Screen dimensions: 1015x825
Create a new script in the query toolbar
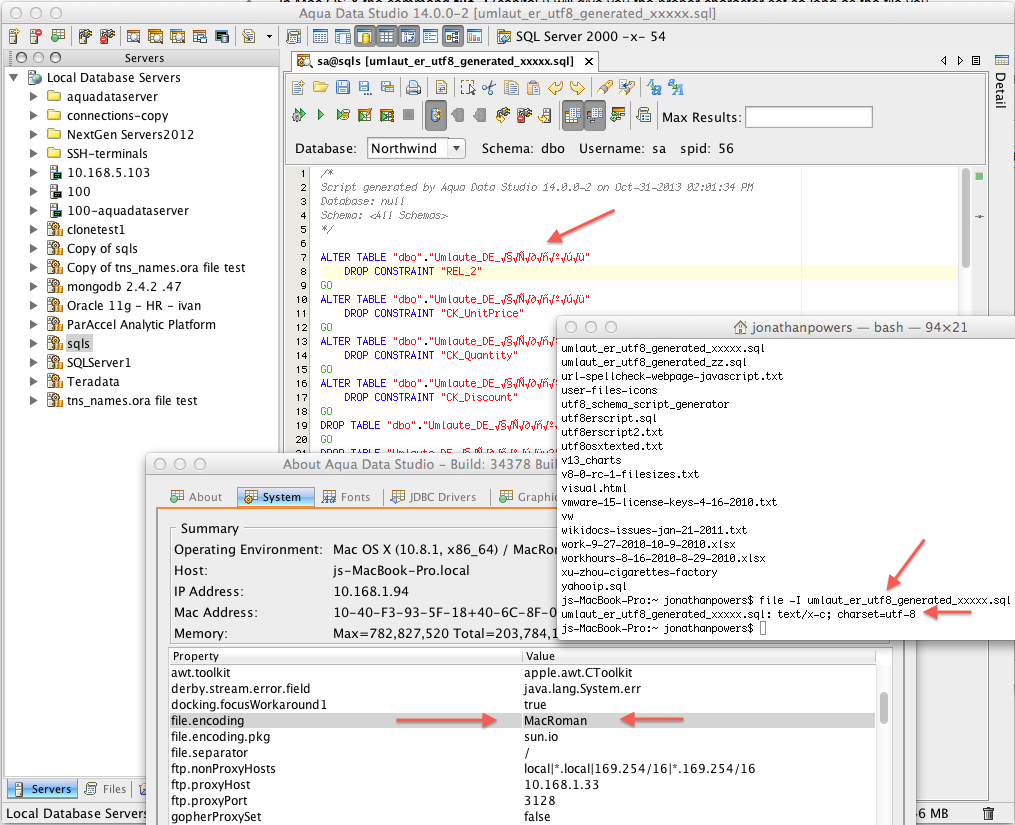click(298, 87)
